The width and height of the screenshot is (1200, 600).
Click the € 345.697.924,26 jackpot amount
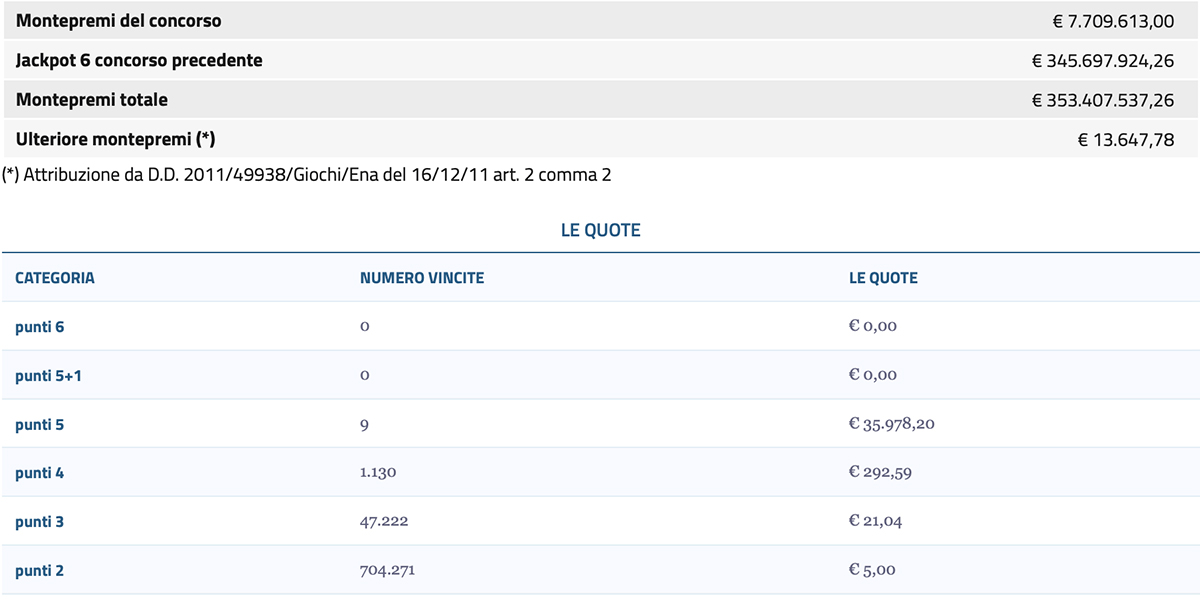click(x=1103, y=61)
